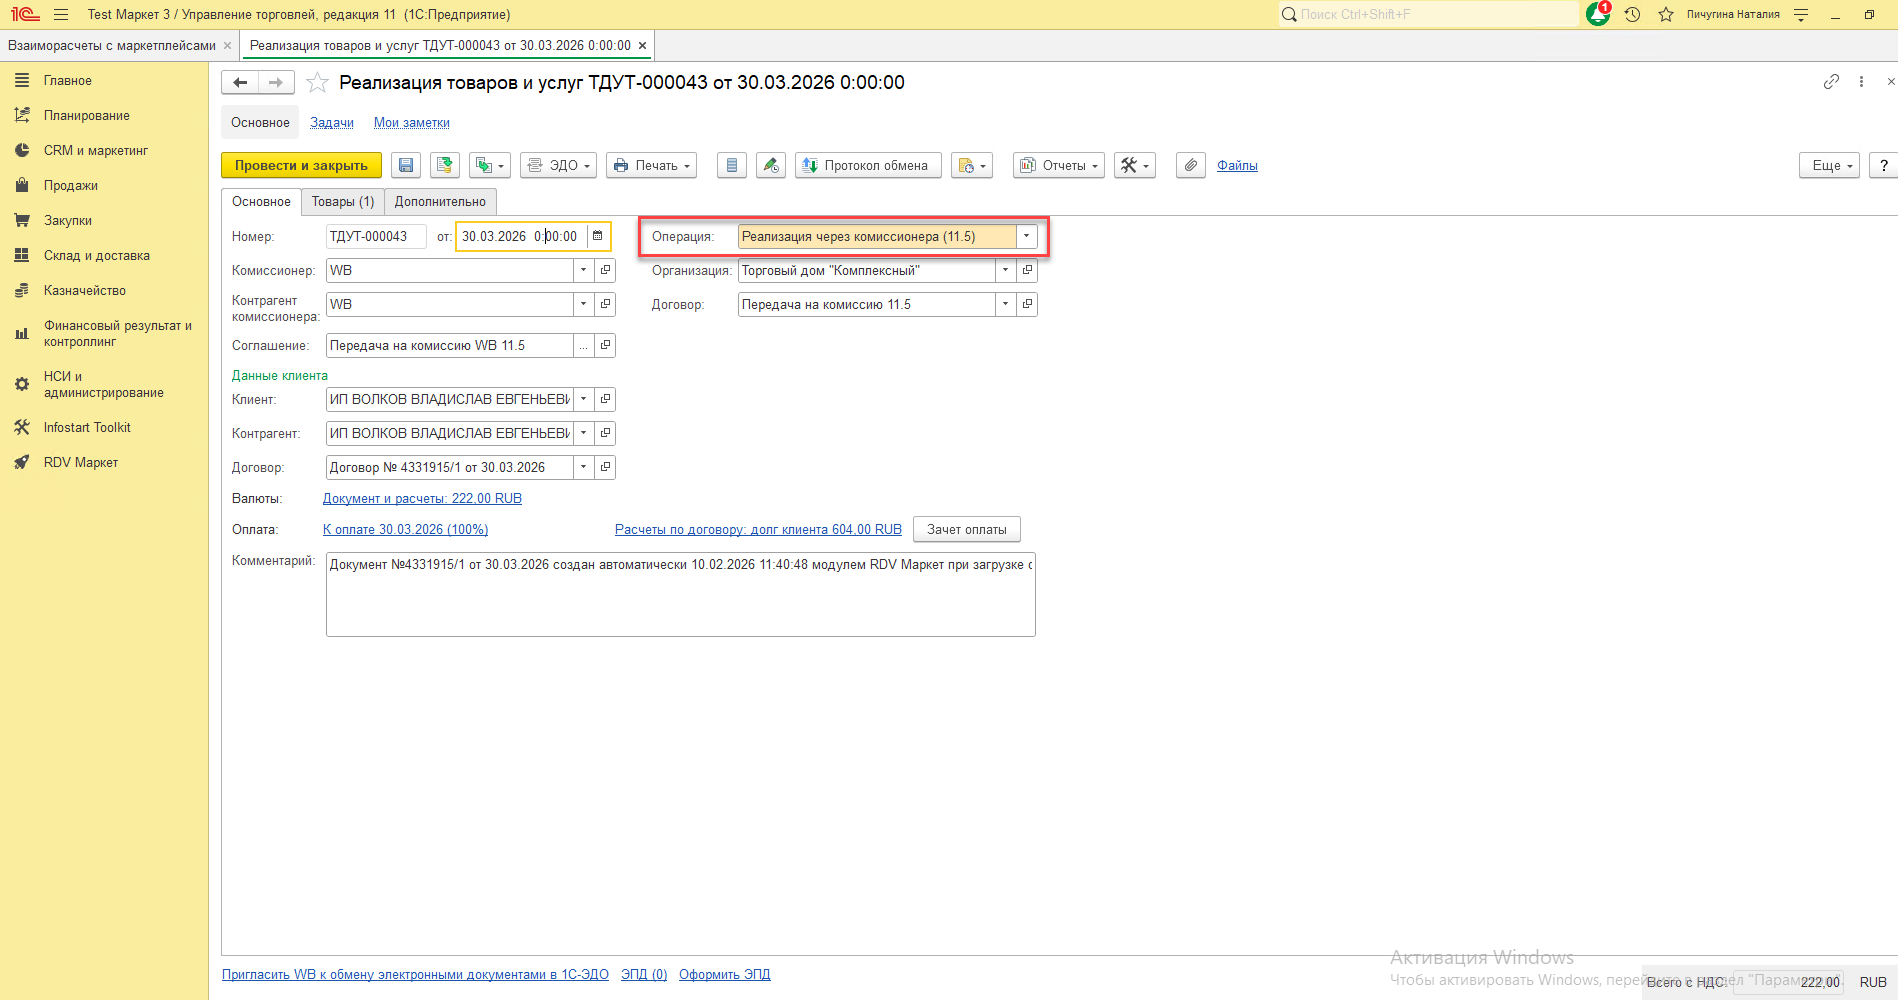Open Документ и расчеты: 222,00 RUB link

tap(422, 499)
